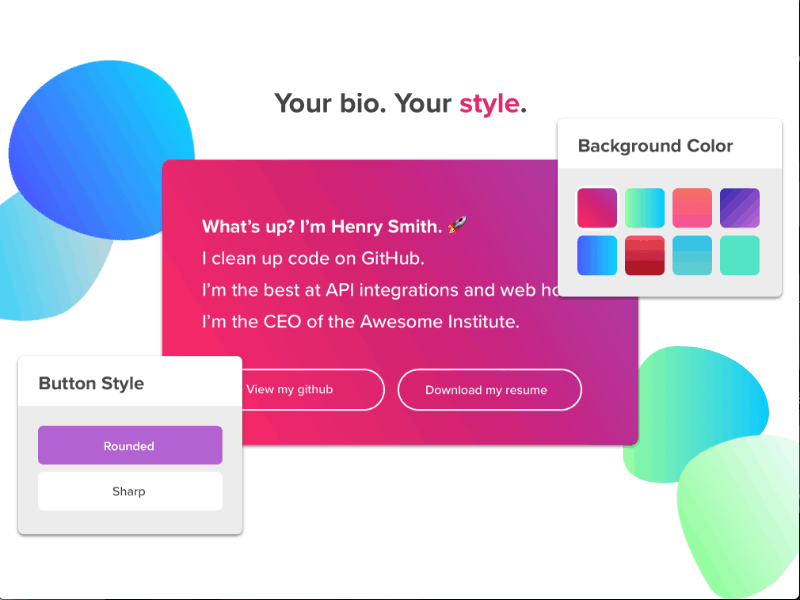Screen dimensions: 800x600
Task: Click the Button Style panel heading
Action: coord(91,383)
